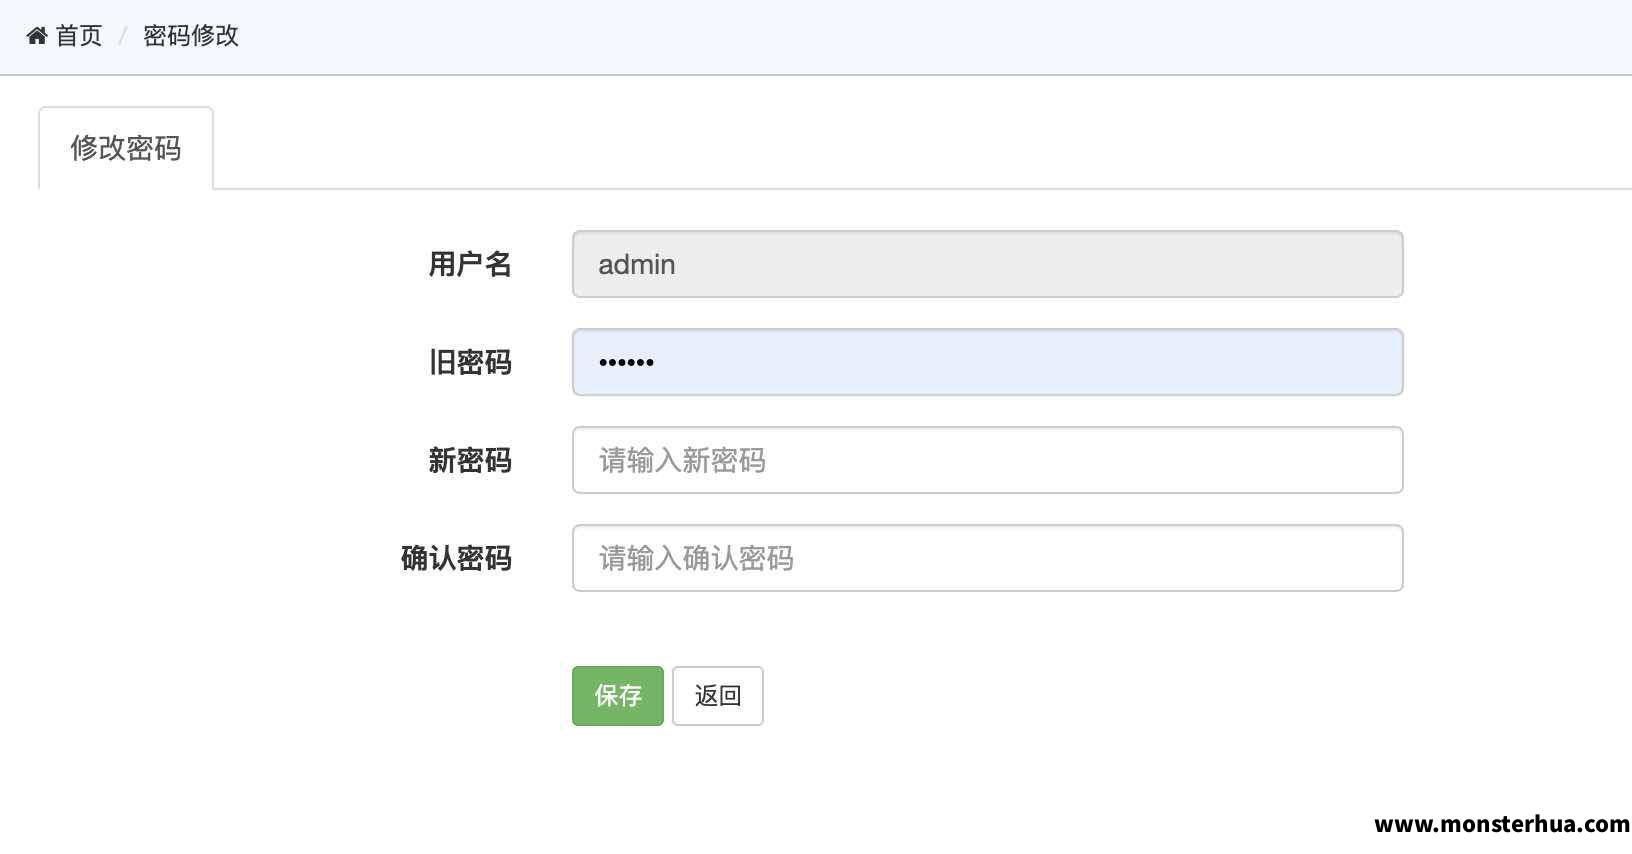The image size is (1632, 854).
Task: Click the home icon in breadcrumb
Action: tap(37, 36)
